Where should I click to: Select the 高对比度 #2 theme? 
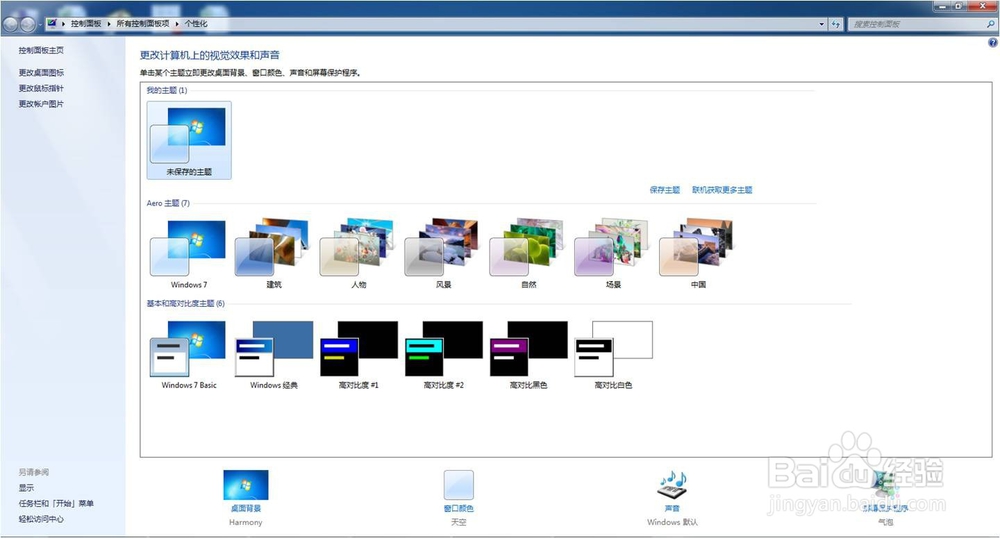point(443,354)
